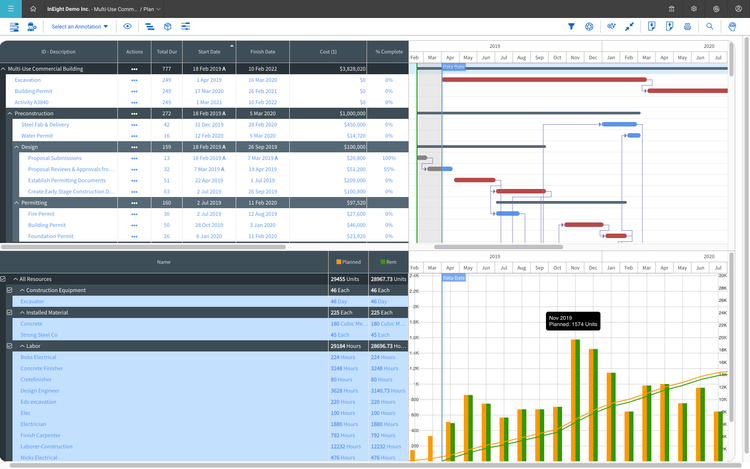Click the print icon in toolbar
Viewport: 750px width, 469px height.
coord(688,26)
